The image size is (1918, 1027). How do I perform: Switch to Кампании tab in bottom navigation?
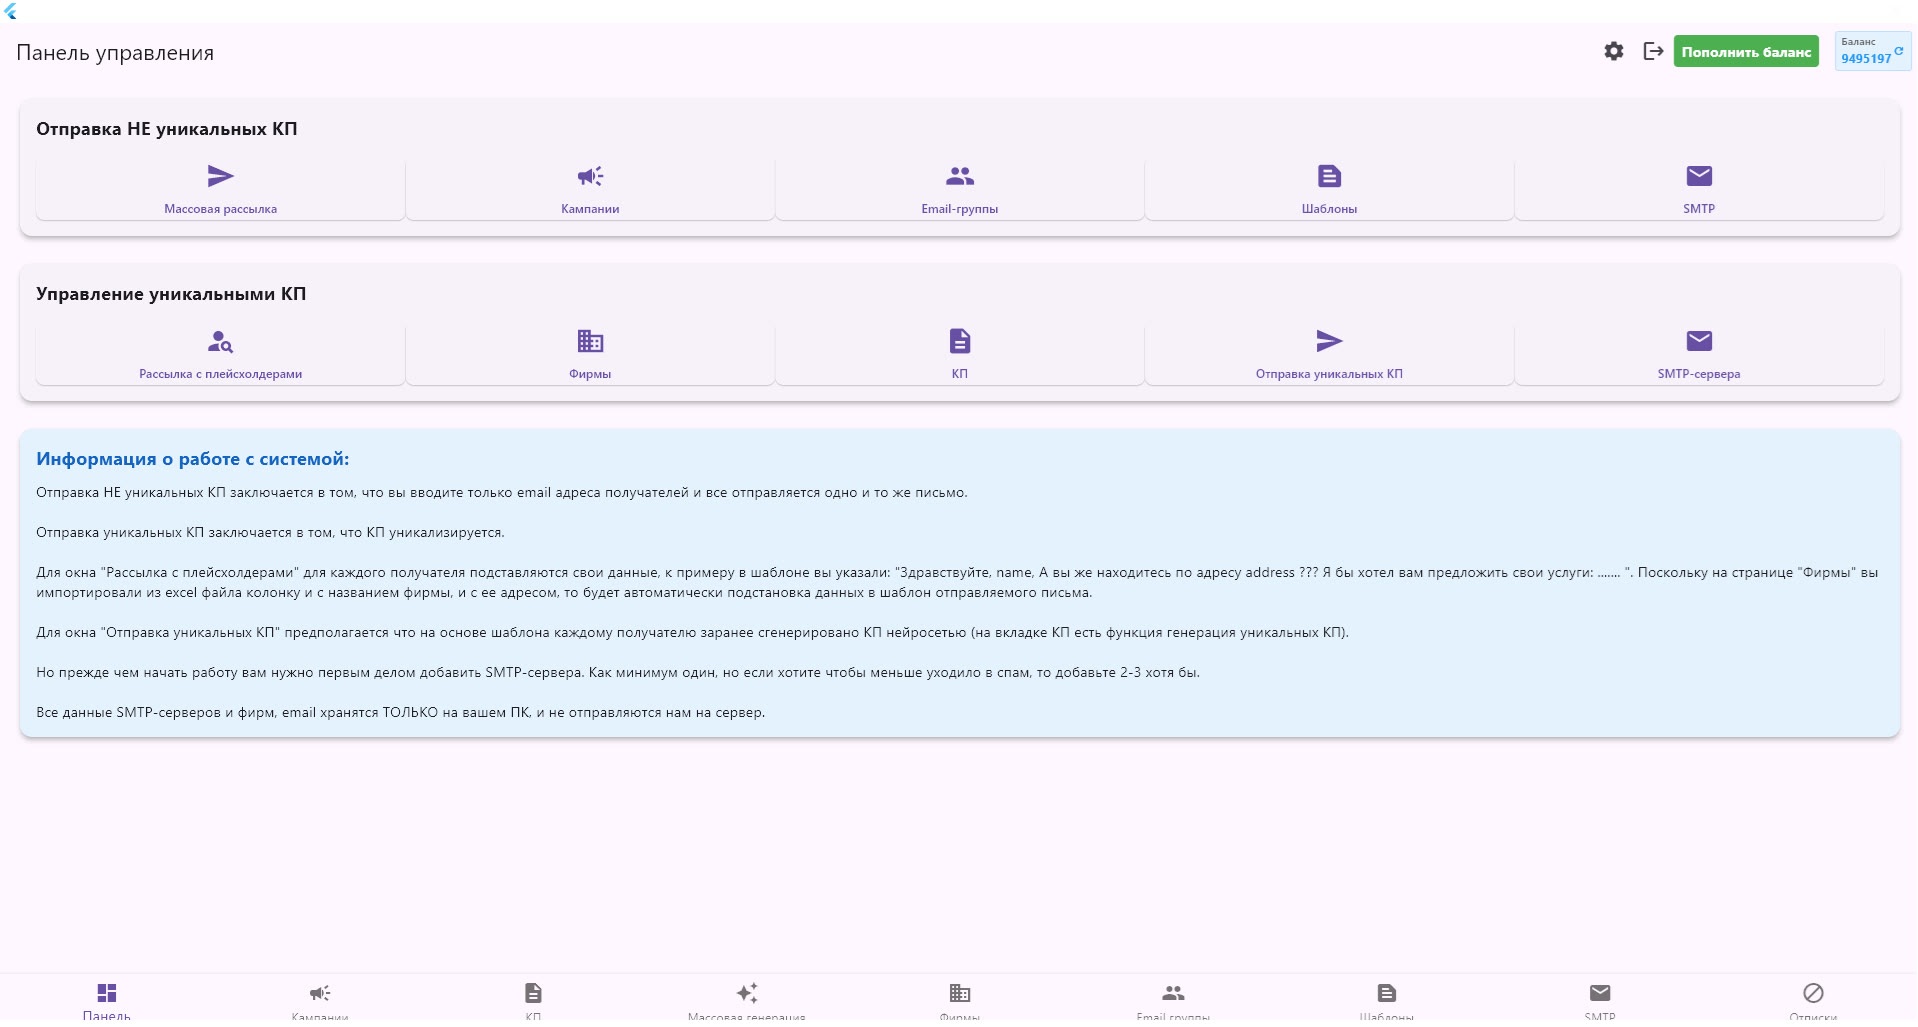click(320, 1001)
